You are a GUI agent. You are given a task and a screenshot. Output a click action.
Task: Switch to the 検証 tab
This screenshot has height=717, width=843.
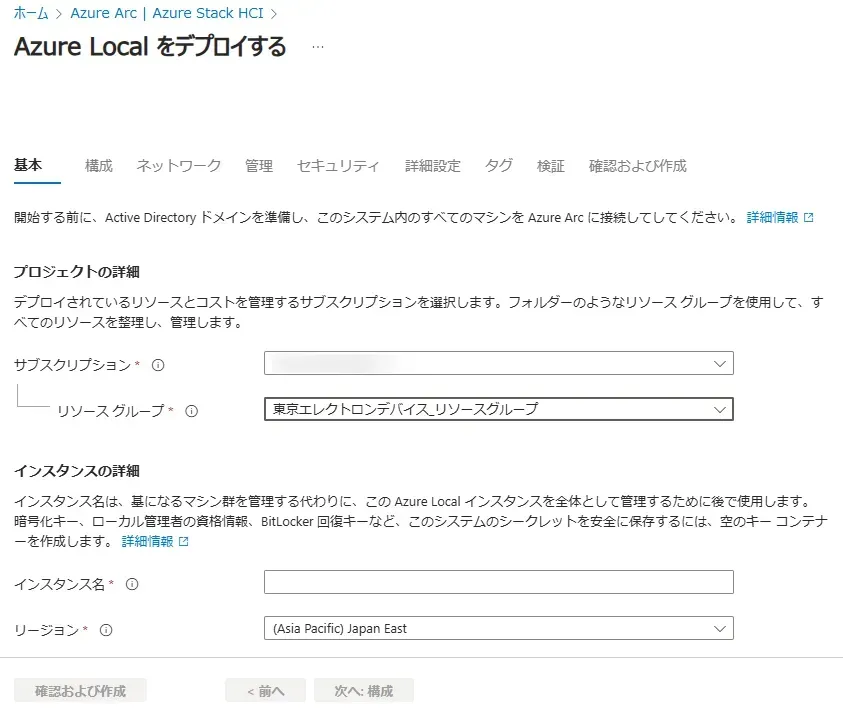click(x=551, y=166)
